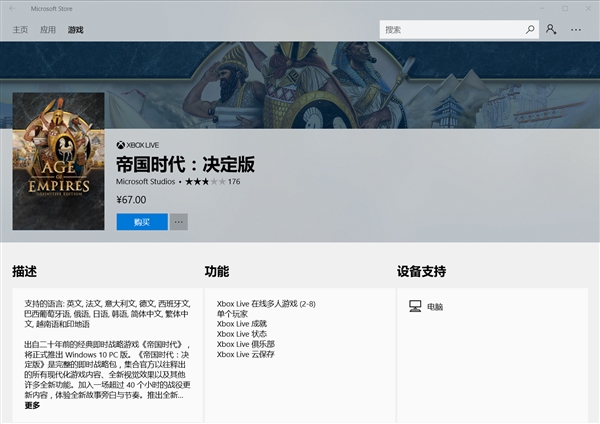Open the Microsoft Studios publisher link
The width and height of the screenshot is (600, 424).
(145, 181)
